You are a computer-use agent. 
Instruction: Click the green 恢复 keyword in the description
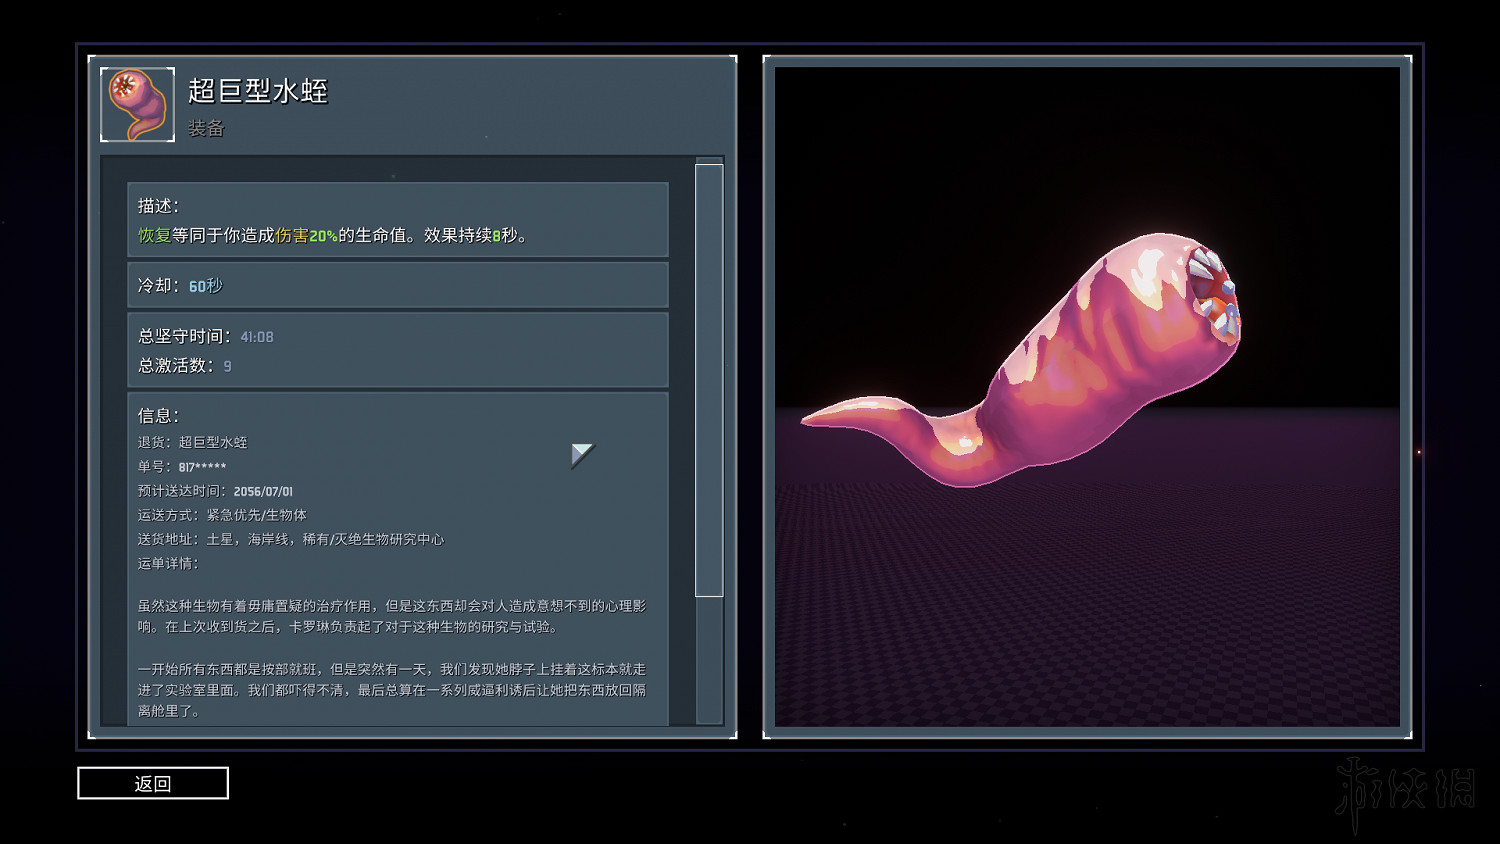[x=154, y=235]
